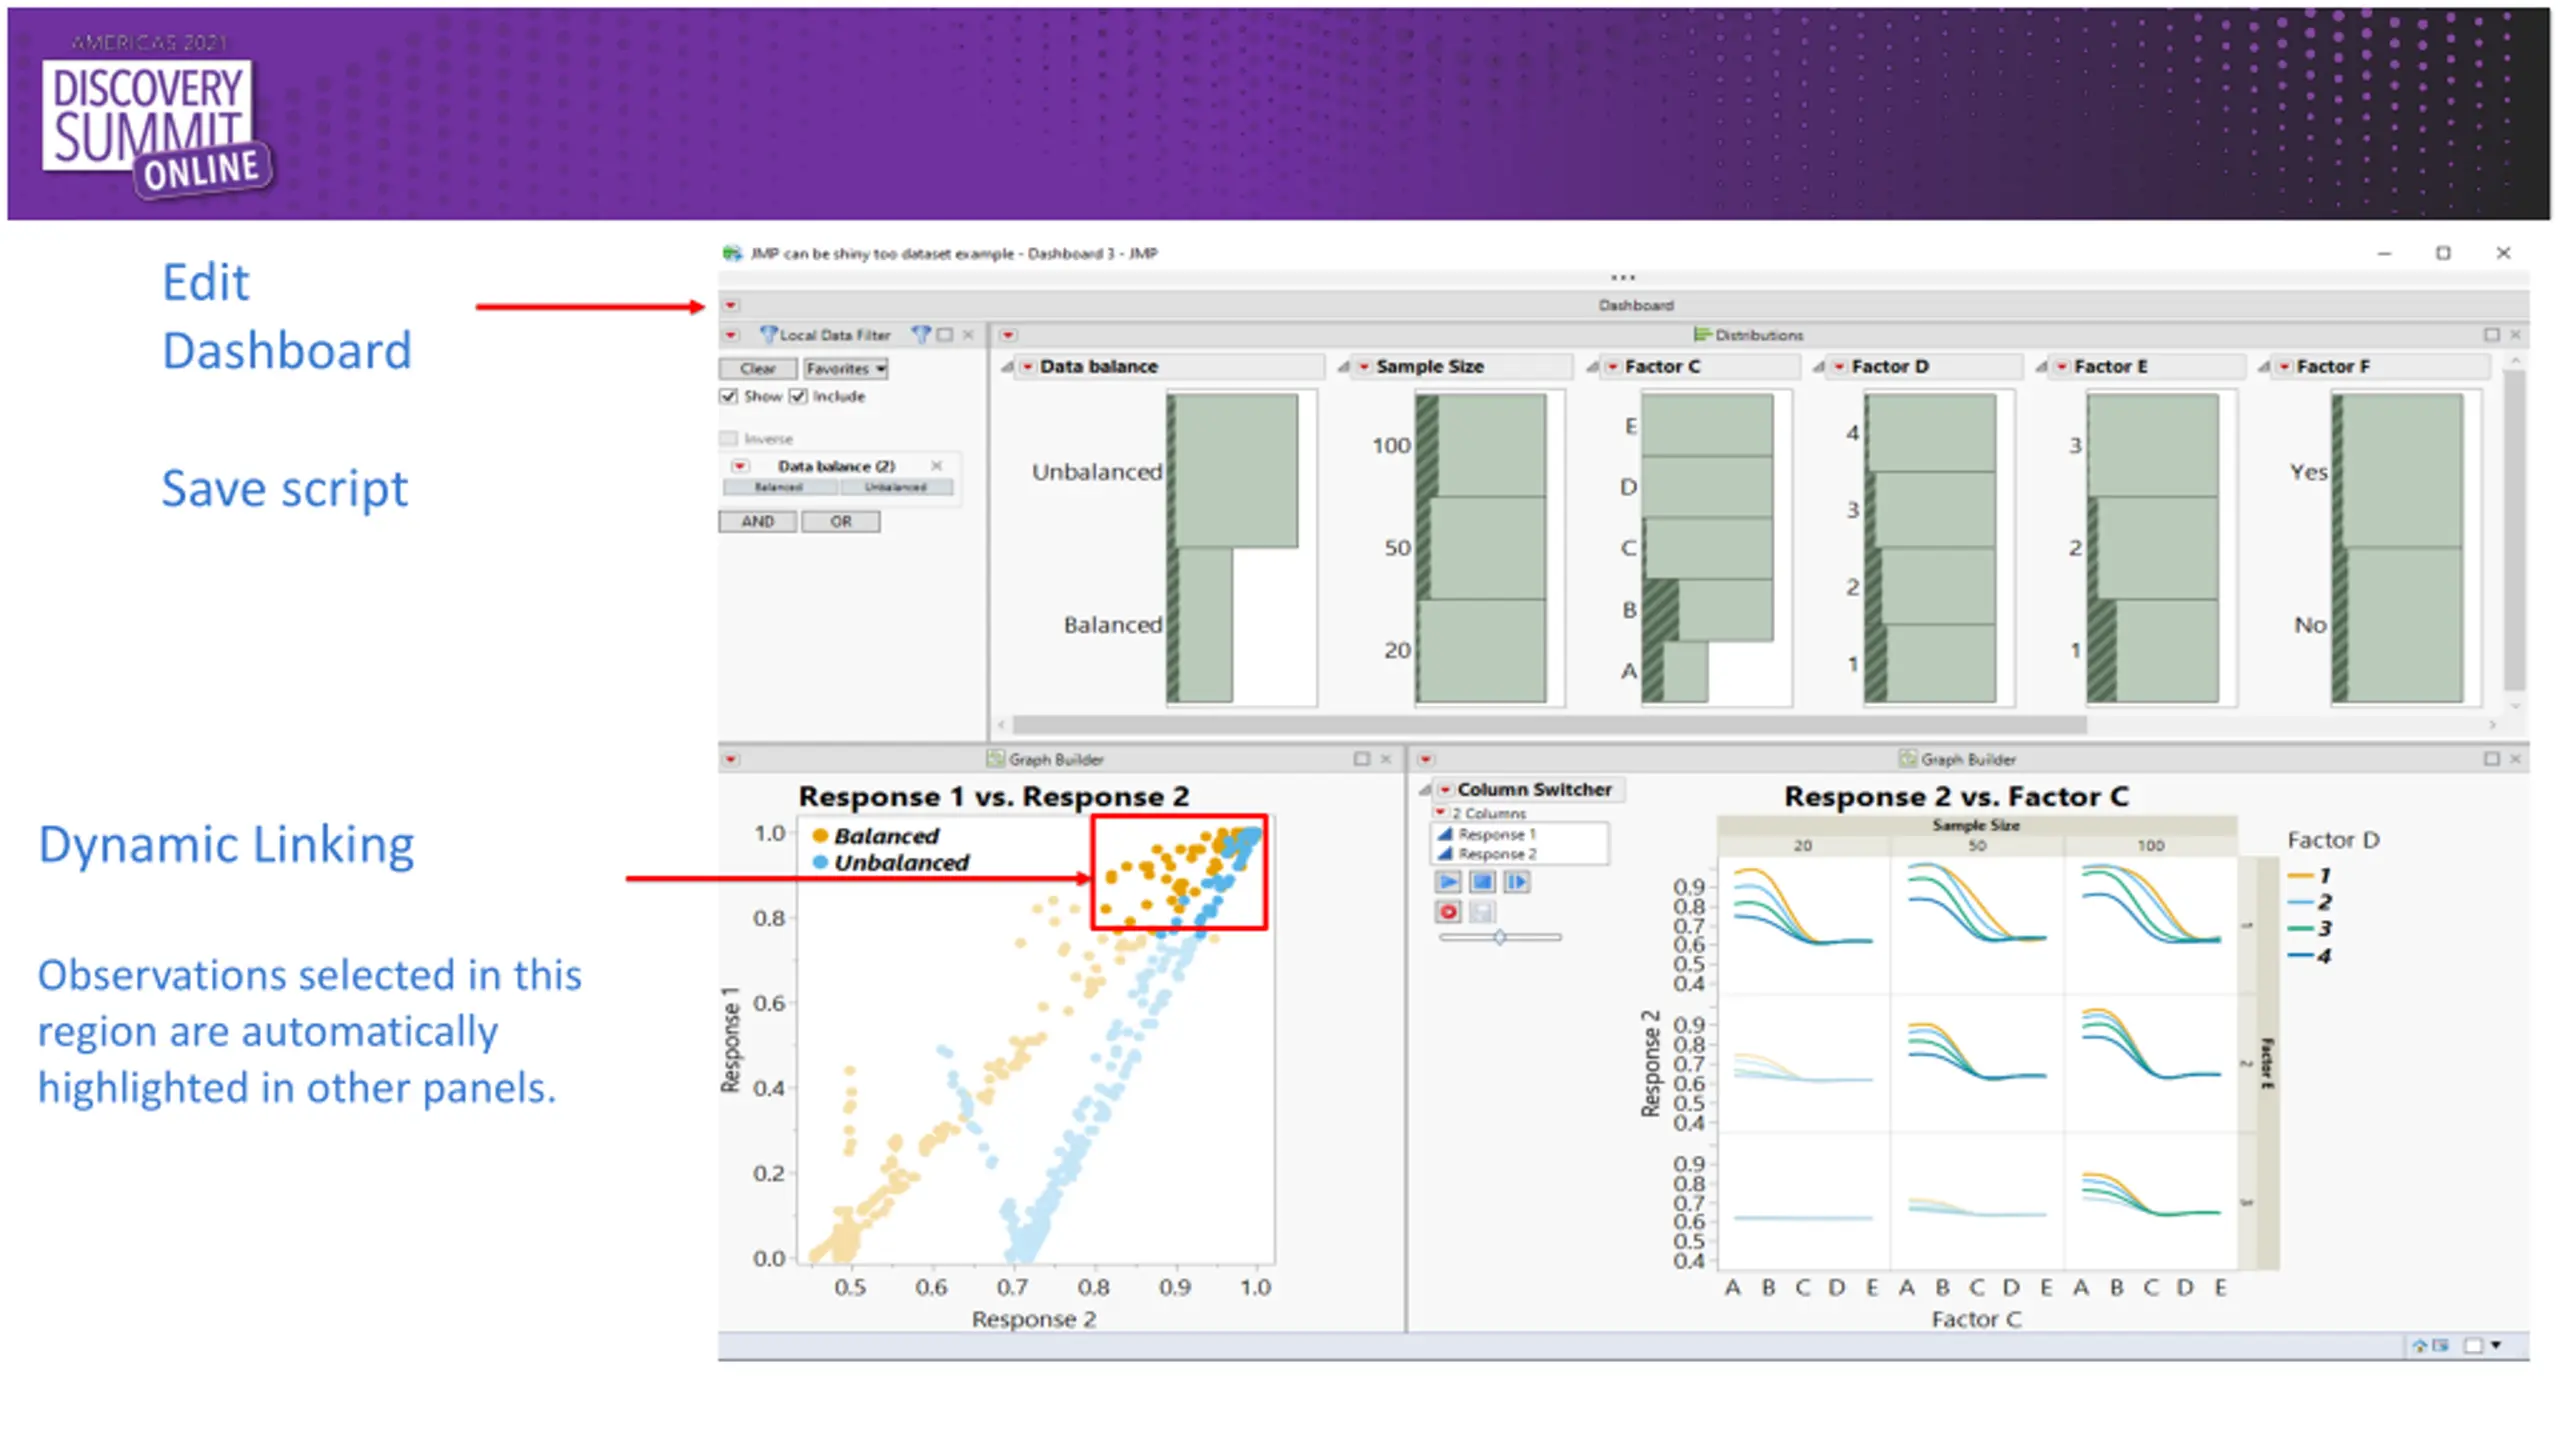Open the Dashboard red triangle menu
Screen dimensions: 2560x1439
(x=731, y=305)
